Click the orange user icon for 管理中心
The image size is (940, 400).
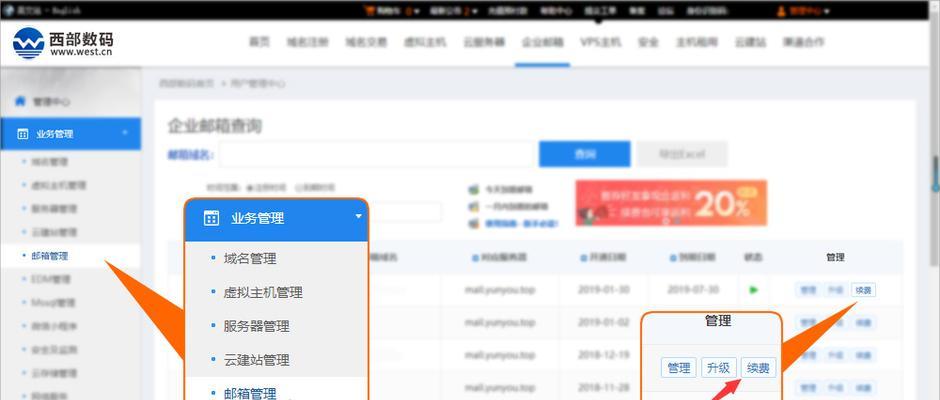tap(781, 11)
